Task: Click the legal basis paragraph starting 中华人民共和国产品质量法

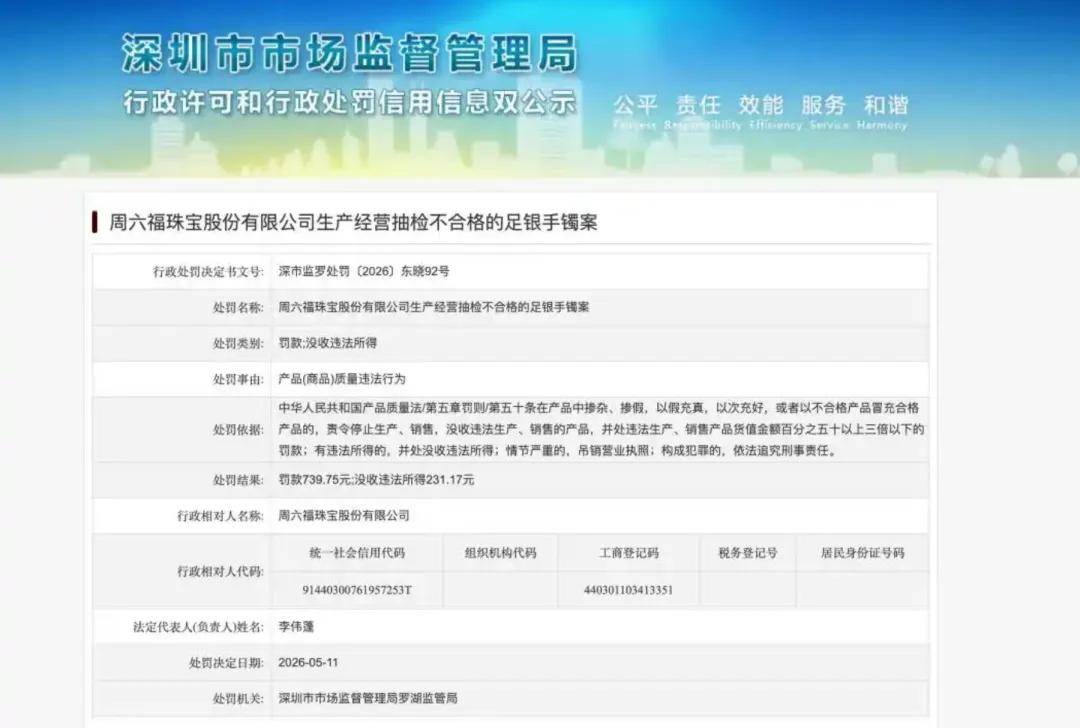Action: (601, 429)
